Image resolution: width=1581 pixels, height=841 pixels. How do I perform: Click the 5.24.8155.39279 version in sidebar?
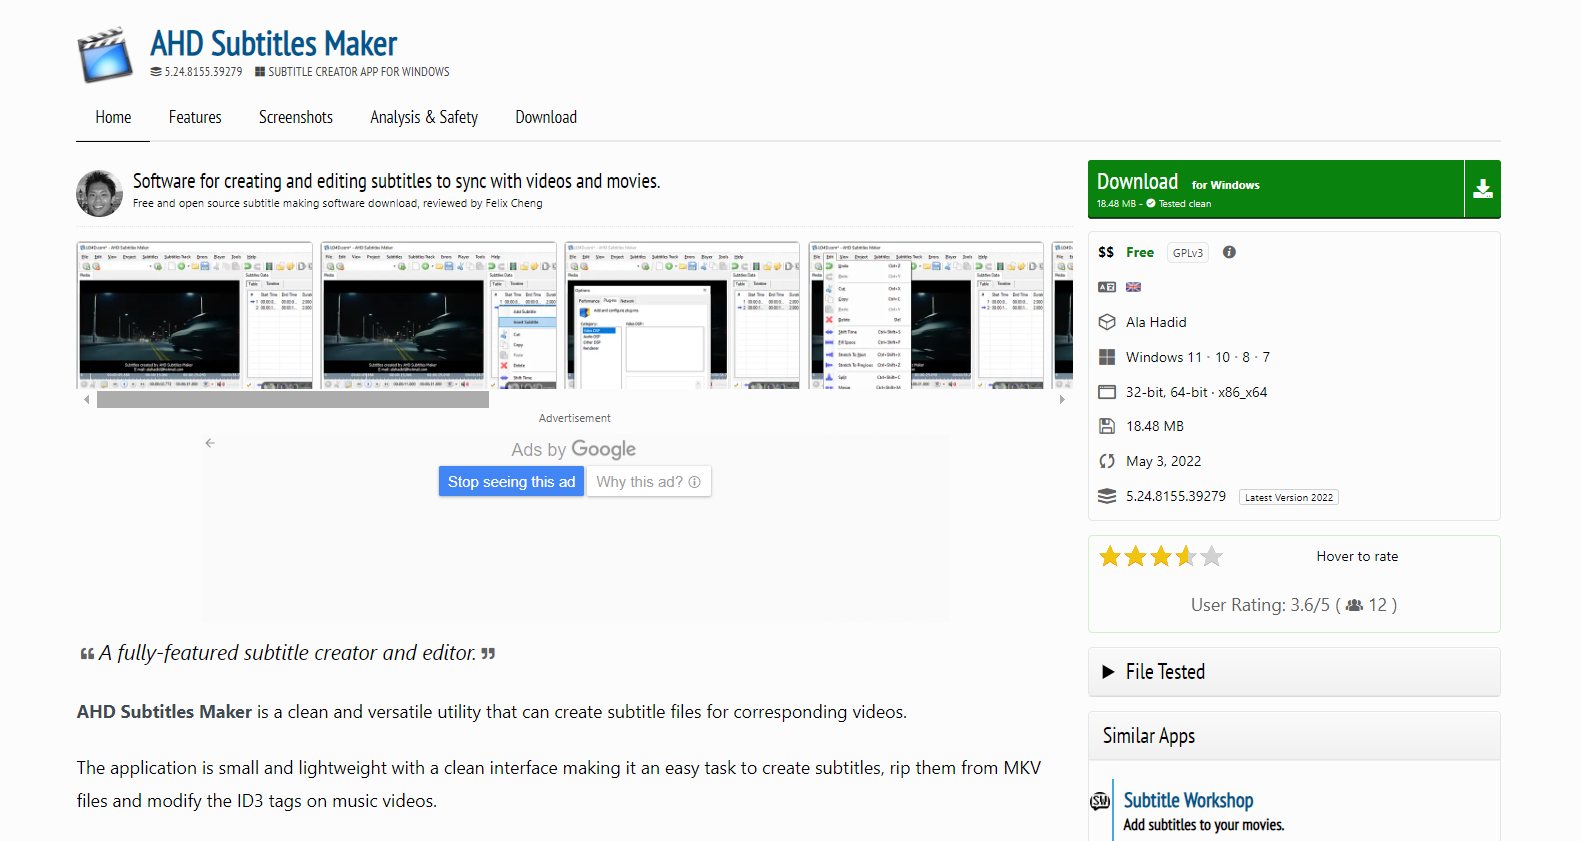1176,496
